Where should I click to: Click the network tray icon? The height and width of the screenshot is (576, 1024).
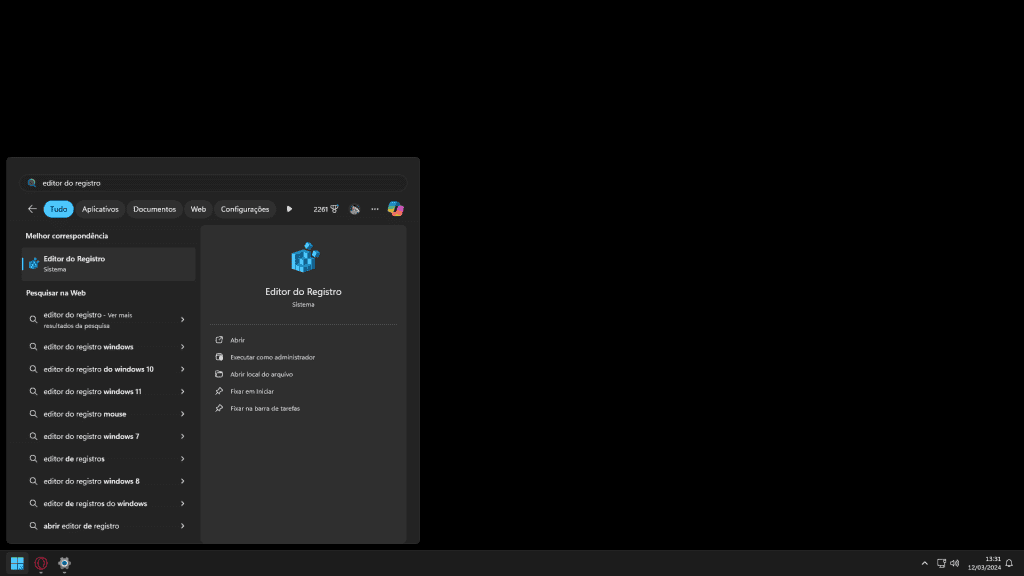(941, 563)
